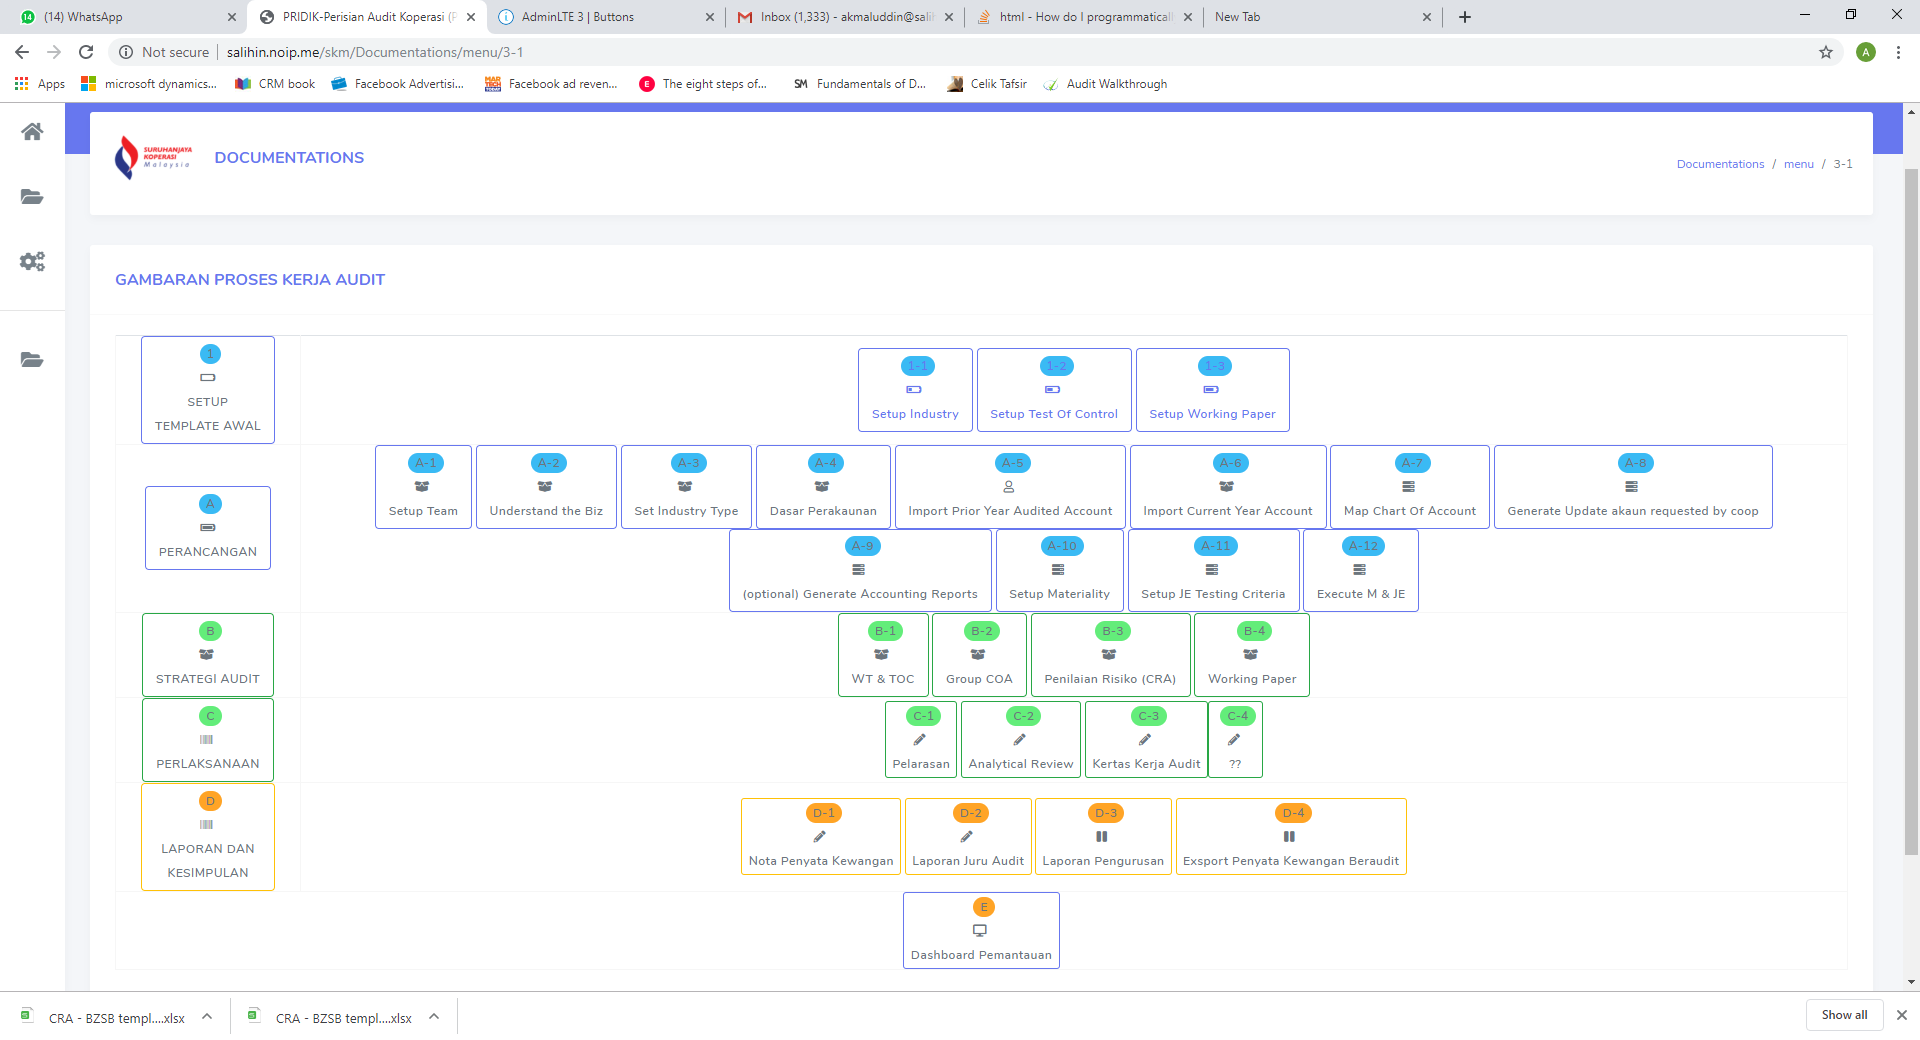Screen dimensions: 1920x1040
Task: Click the browser address bar URL
Action: 374,52
